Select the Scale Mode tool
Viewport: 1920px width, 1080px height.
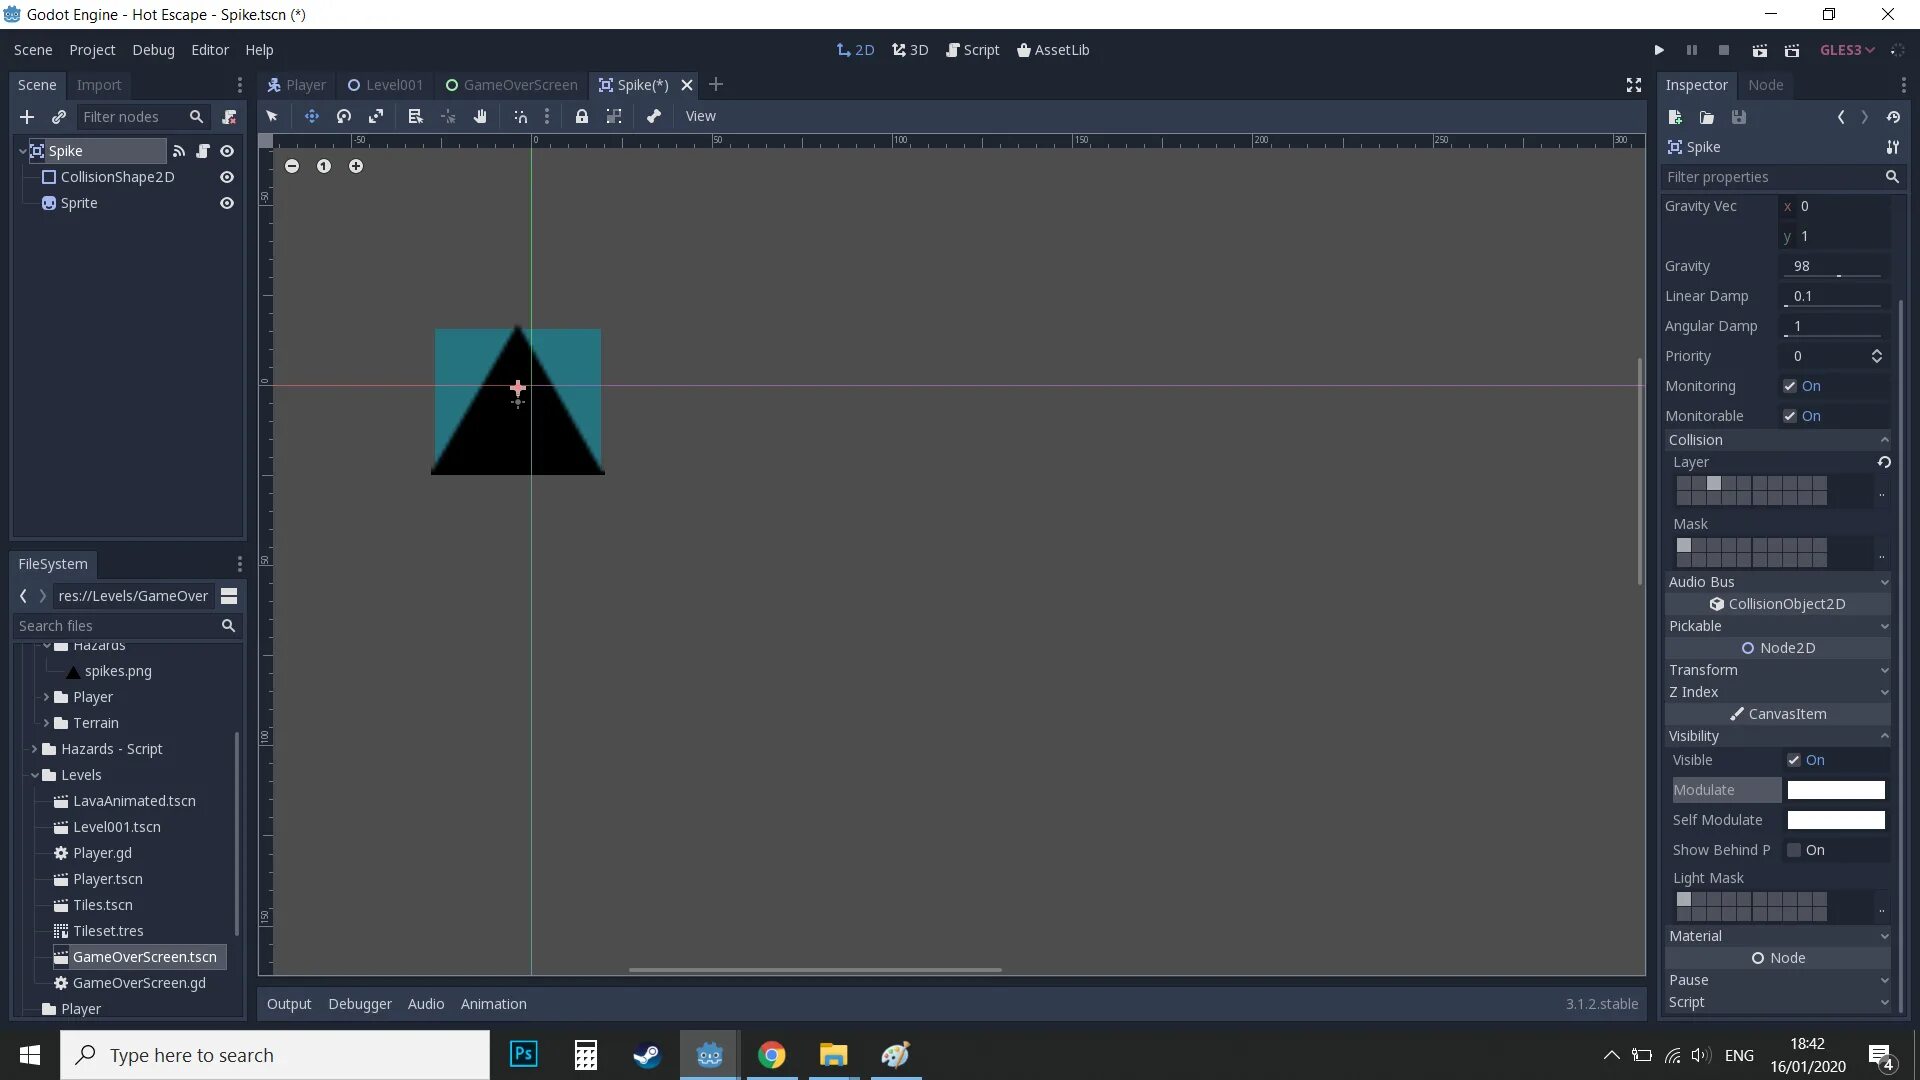click(376, 116)
